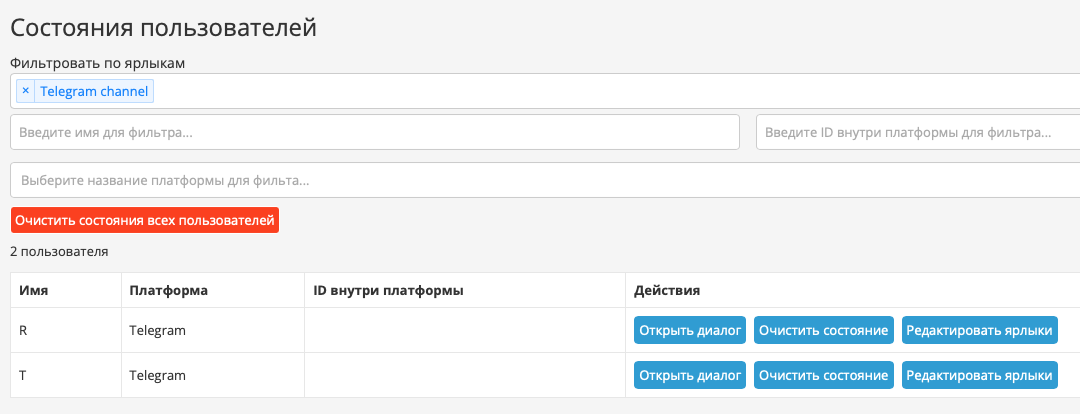Screen dimensions: 1080x414
Task: Click the ID внутри платформы column header
Action: point(388,291)
